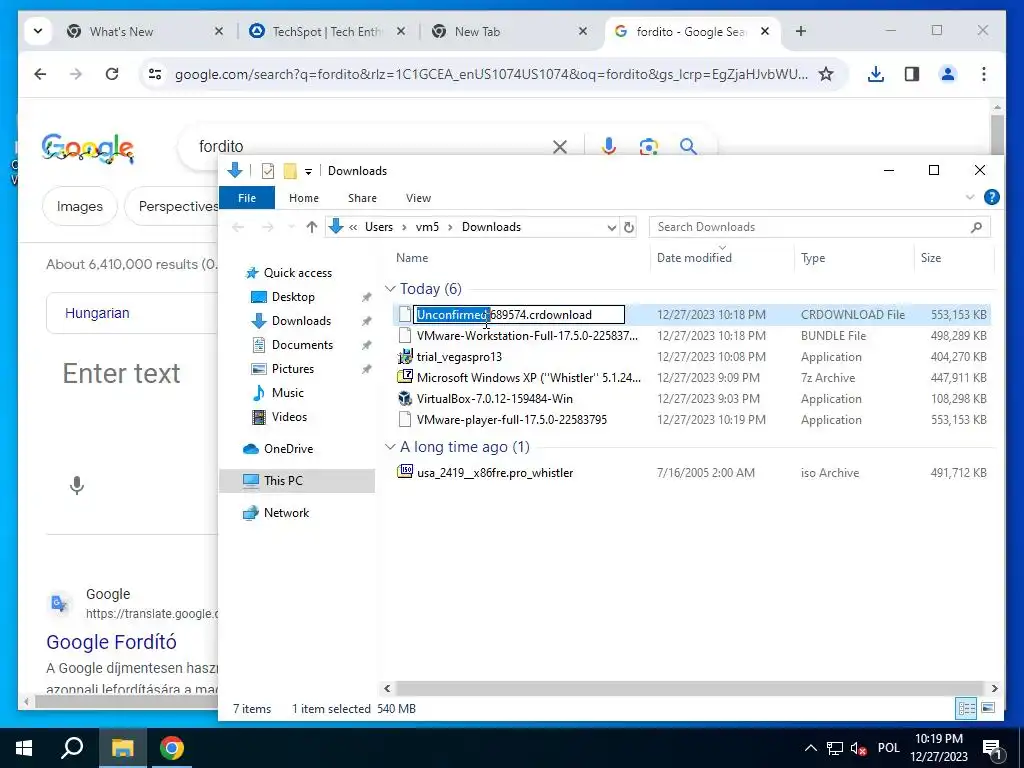Select usa_2419__x86fre.pro_whistler iso file
Image resolution: width=1024 pixels, height=768 pixels.
point(494,473)
